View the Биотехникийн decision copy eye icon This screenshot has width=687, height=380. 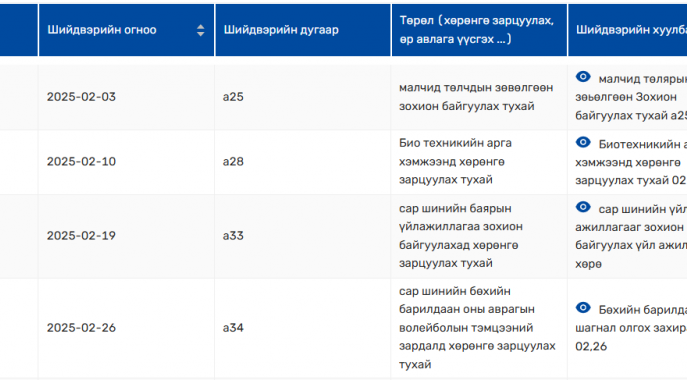click(x=583, y=142)
